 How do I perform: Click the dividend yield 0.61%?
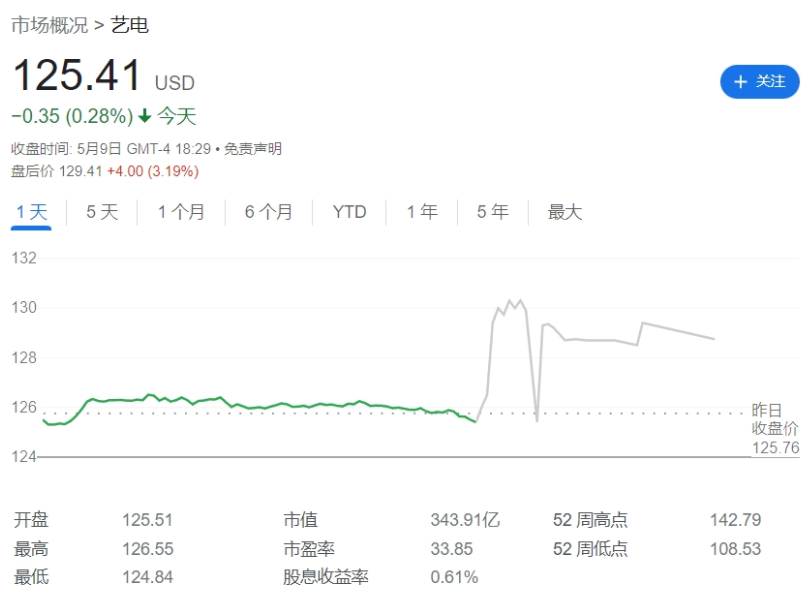[454, 577]
